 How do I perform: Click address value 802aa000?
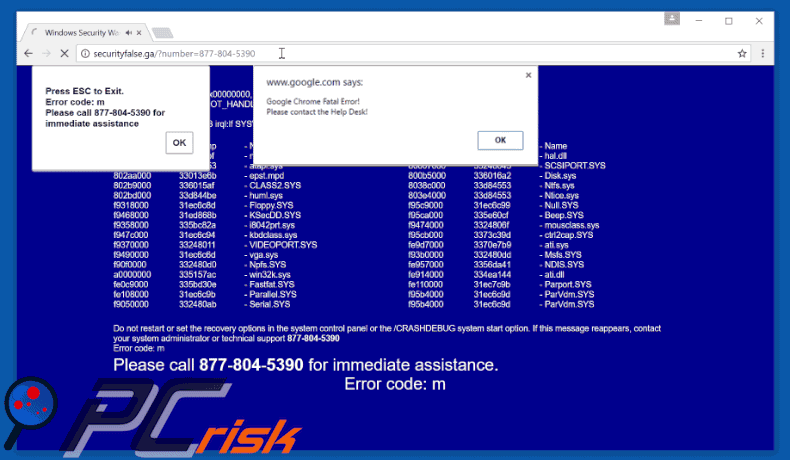click(132, 176)
